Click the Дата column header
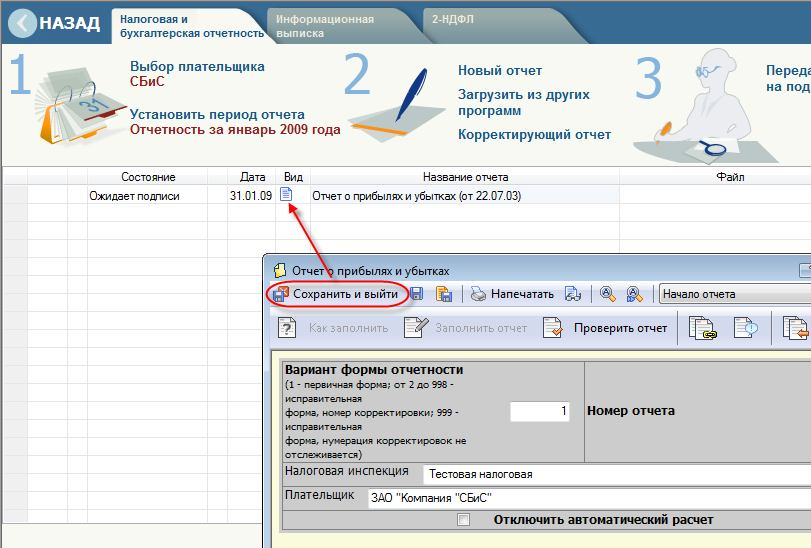This screenshot has height=548, width=811. click(x=252, y=177)
